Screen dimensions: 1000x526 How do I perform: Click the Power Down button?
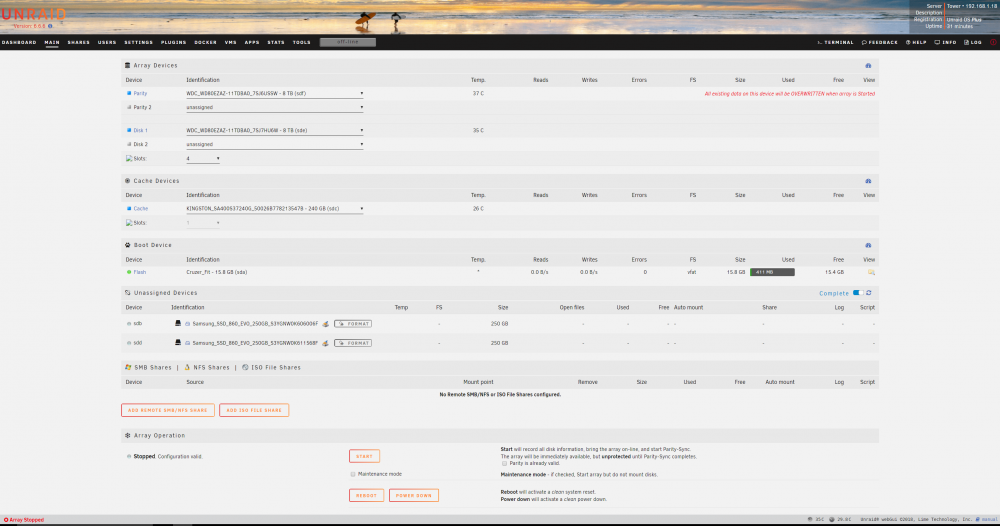click(x=414, y=495)
